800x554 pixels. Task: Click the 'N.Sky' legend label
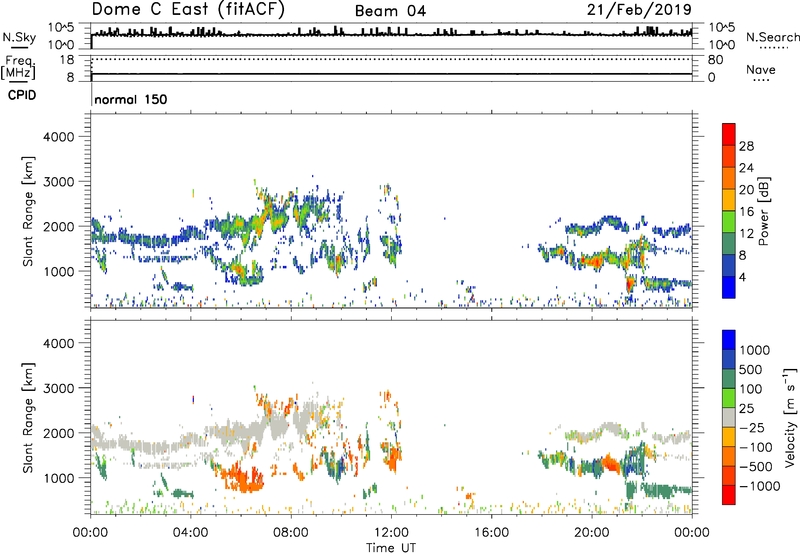(19, 37)
